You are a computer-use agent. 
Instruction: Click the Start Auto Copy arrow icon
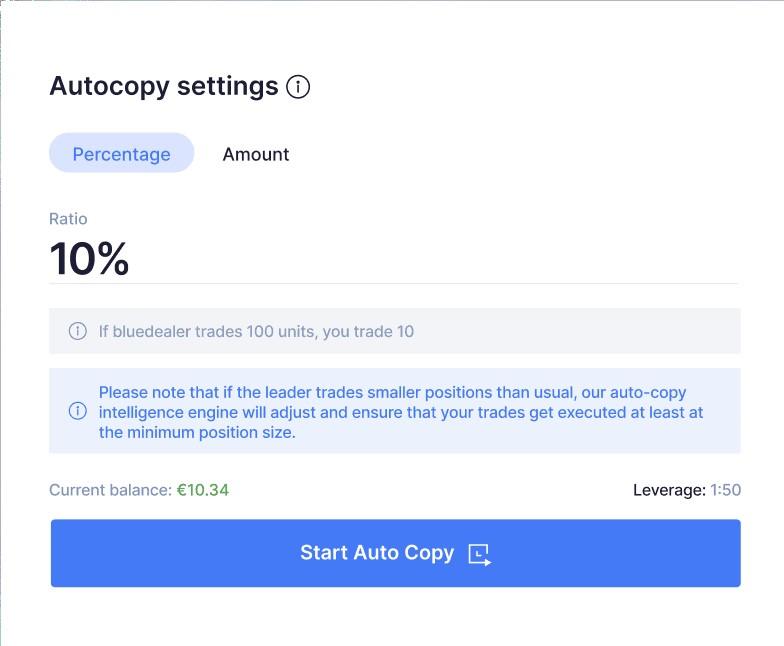point(480,554)
